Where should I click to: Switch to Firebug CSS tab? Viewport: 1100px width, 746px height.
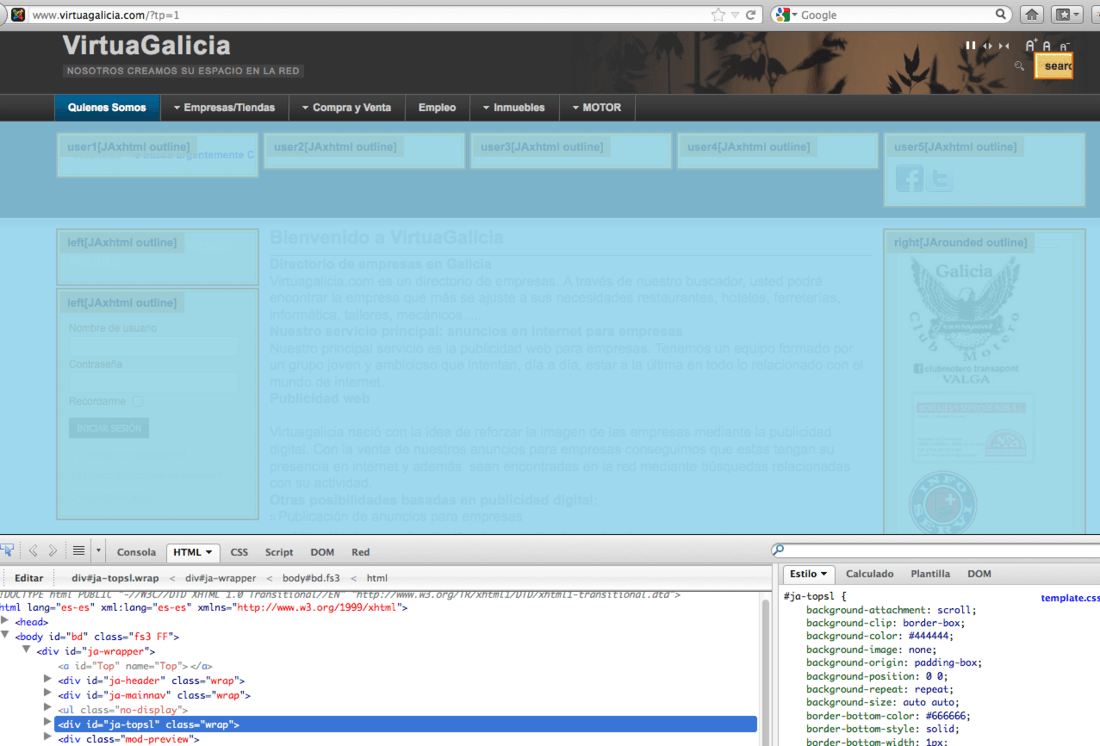239,552
